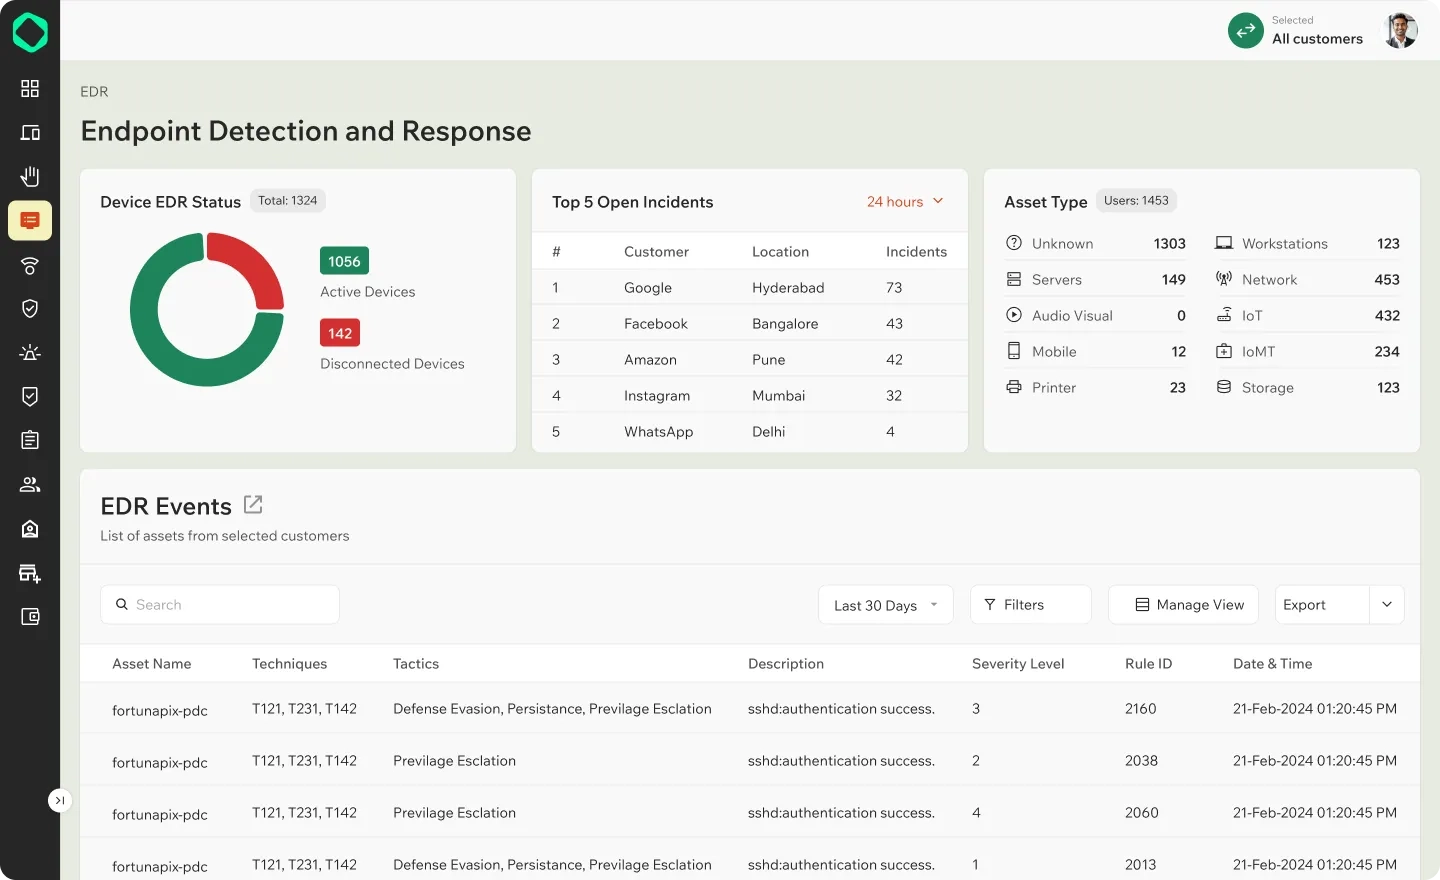Open the wallet icon in sidebar
Screen dimensions: 1440x880
point(30,617)
